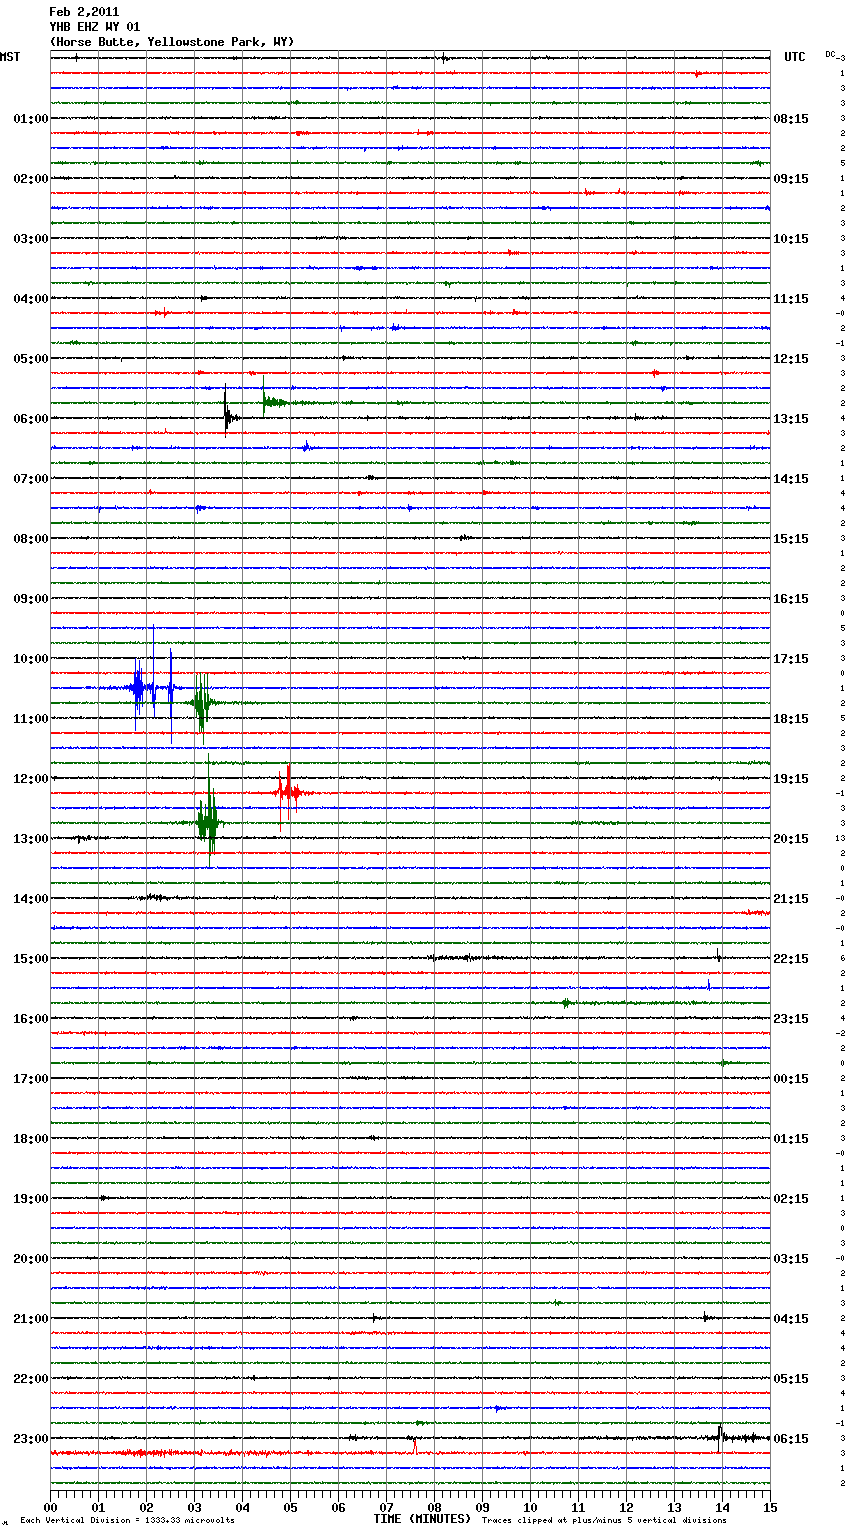Select the 15:00 MST row label
Image resolution: width=850 pixels, height=1534 pixels.
(x=31, y=959)
